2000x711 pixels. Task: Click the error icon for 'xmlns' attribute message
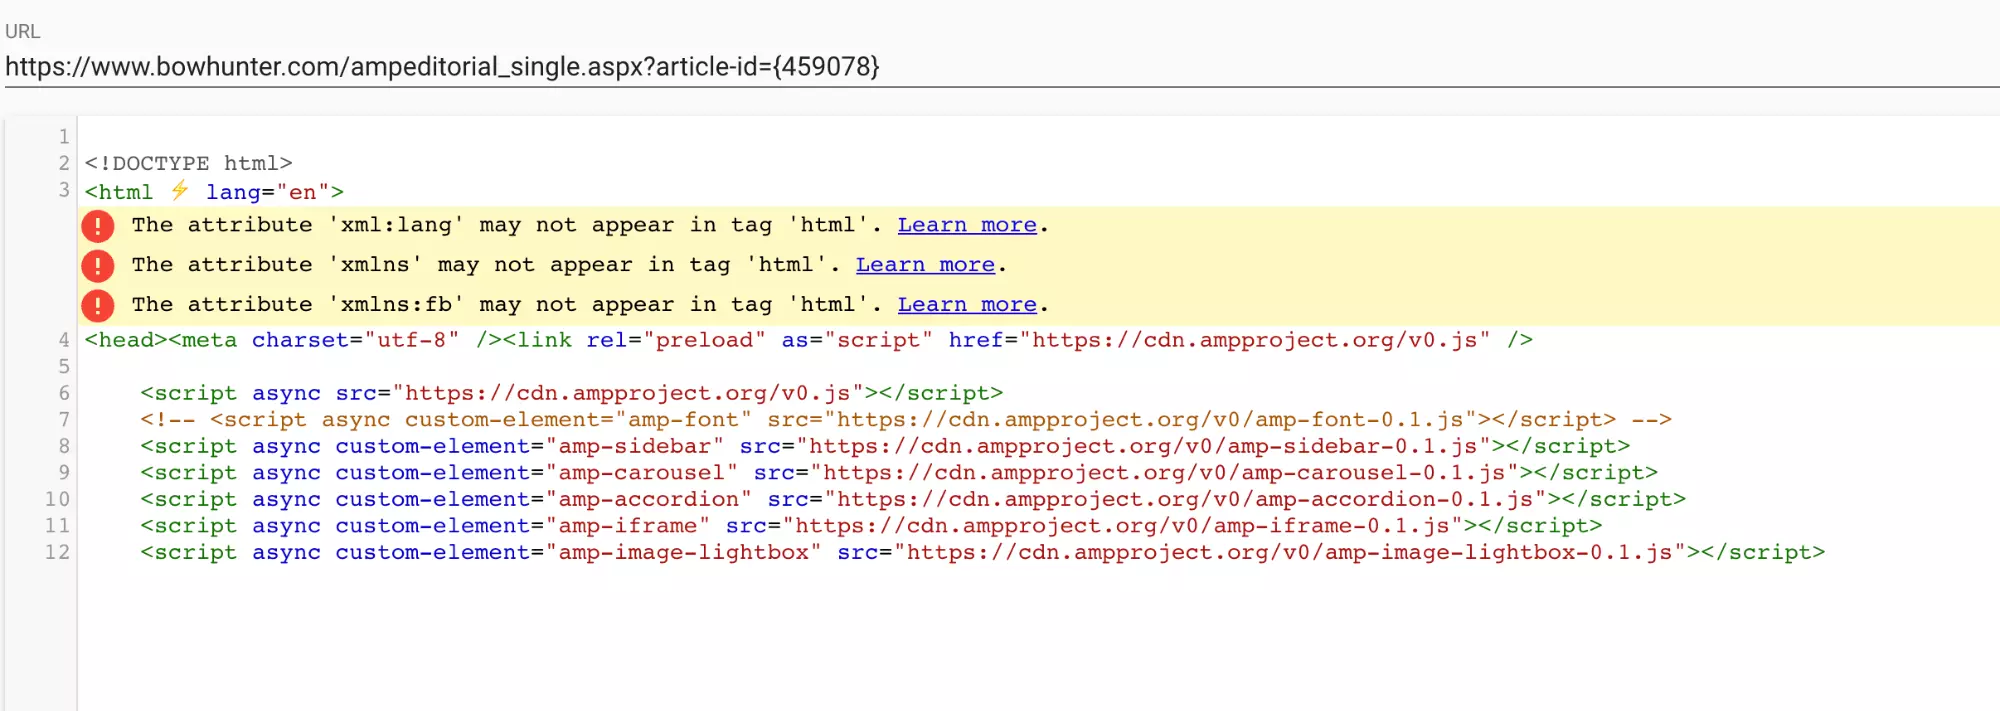click(98, 266)
